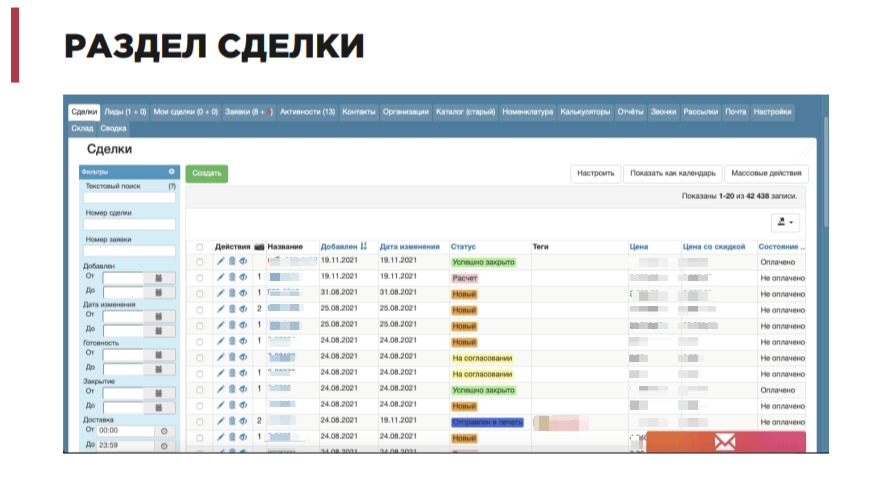Go to the Заявки tab
886x480 pixels.
point(249,112)
